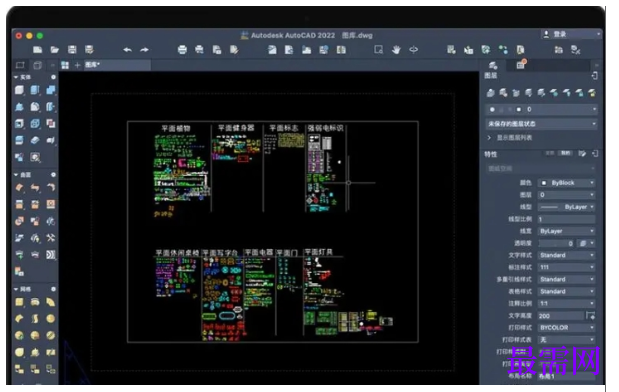The height and width of the screenshot is (392, 619).
Task: Click the pick-height icon beside 文字高度
Action: tap(591, 315)
